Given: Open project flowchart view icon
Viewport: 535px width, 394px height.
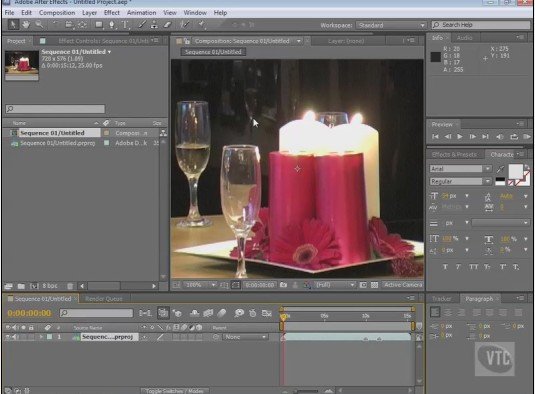Looking at the screenshot, I should (x=163, y=133).
